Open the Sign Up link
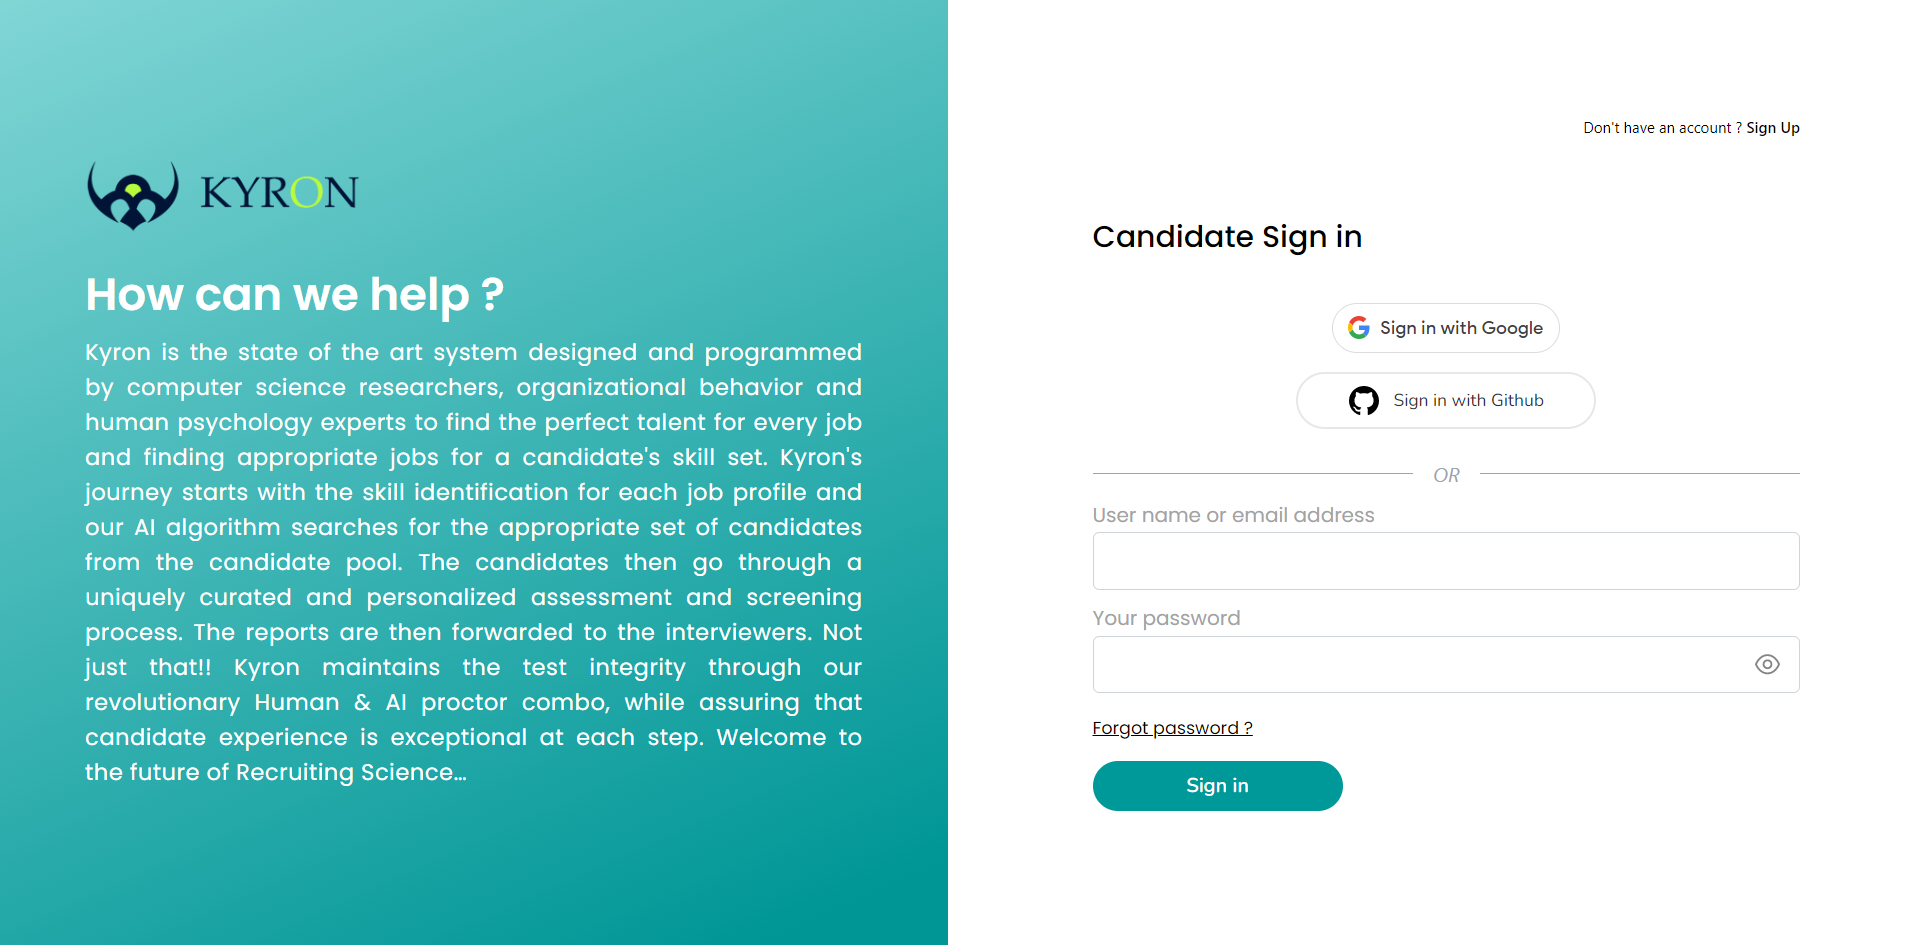 click(1773, 128)
